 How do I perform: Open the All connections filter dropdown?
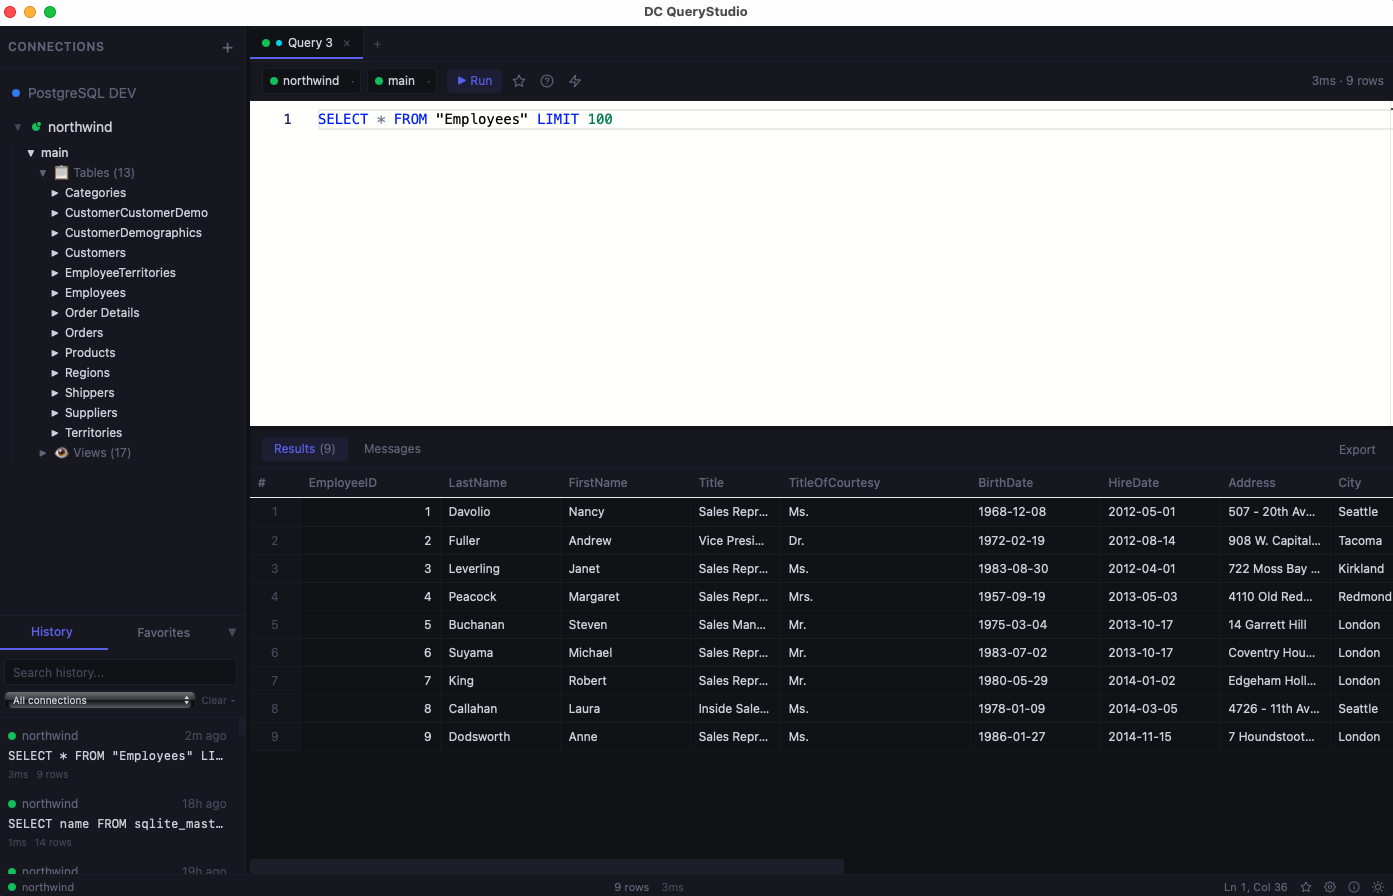tap(97, 700)
